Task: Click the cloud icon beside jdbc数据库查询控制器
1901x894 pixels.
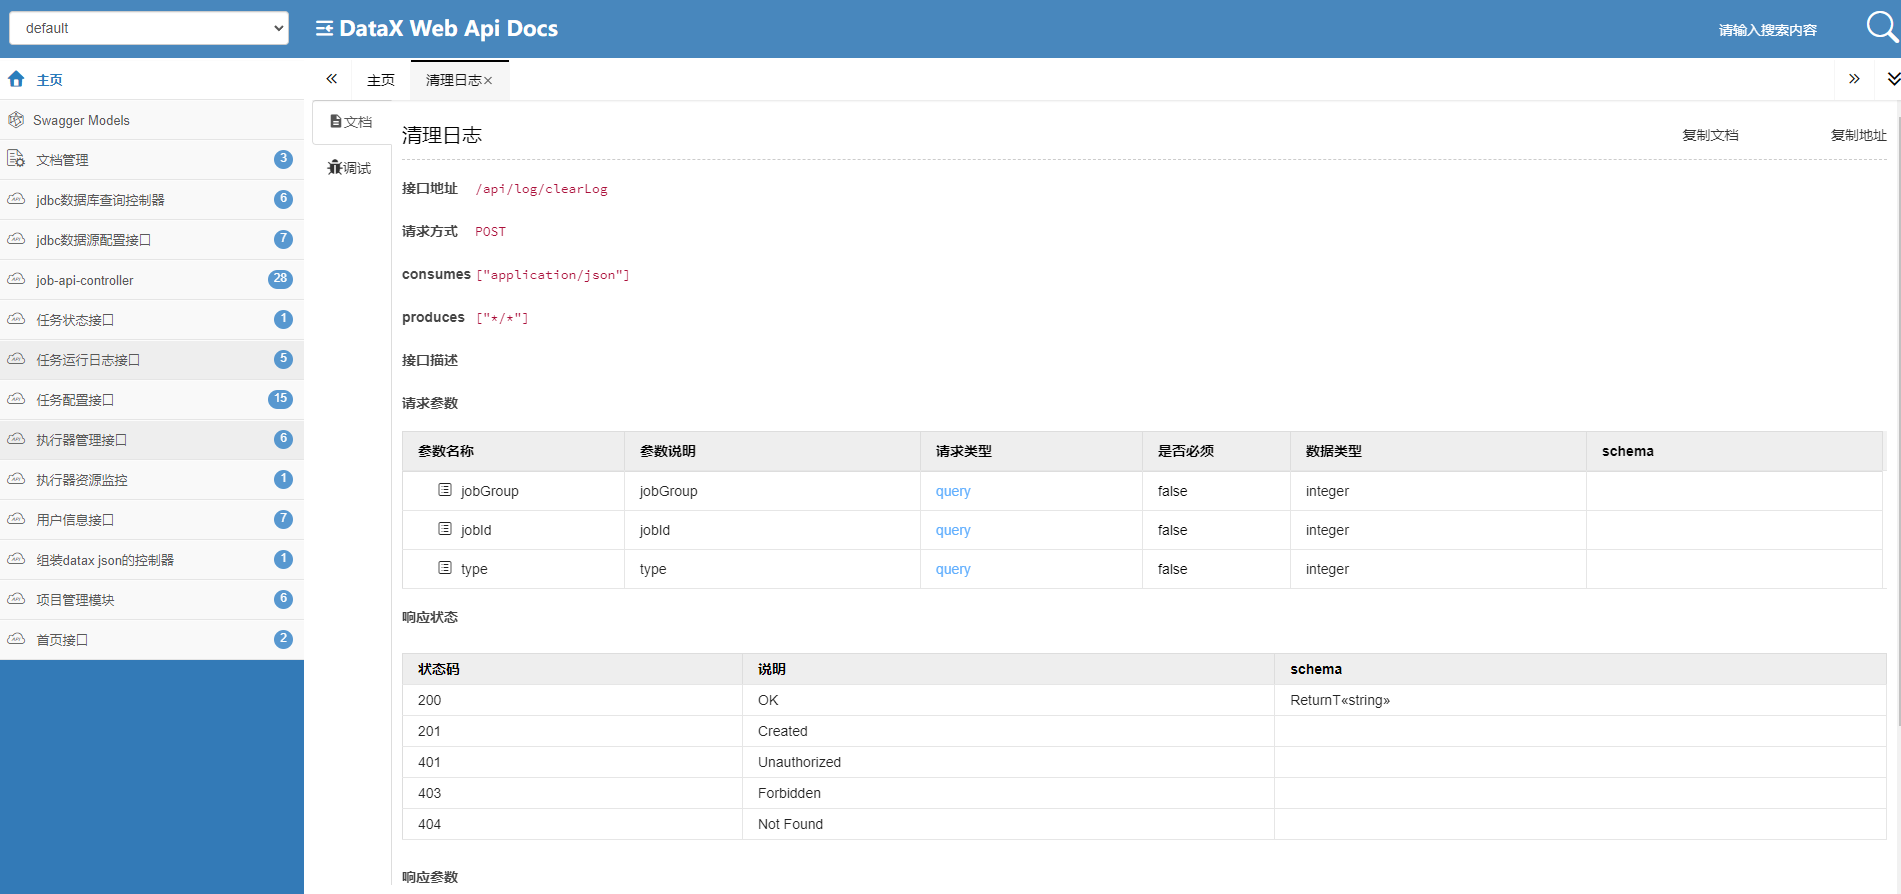Action: point(16,199)
